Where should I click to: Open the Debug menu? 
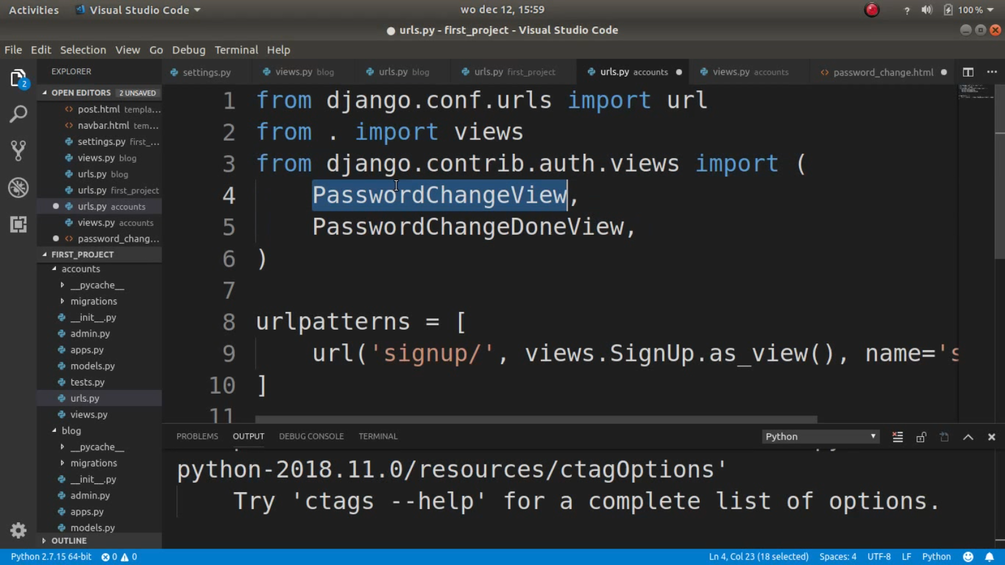(188, 50)
